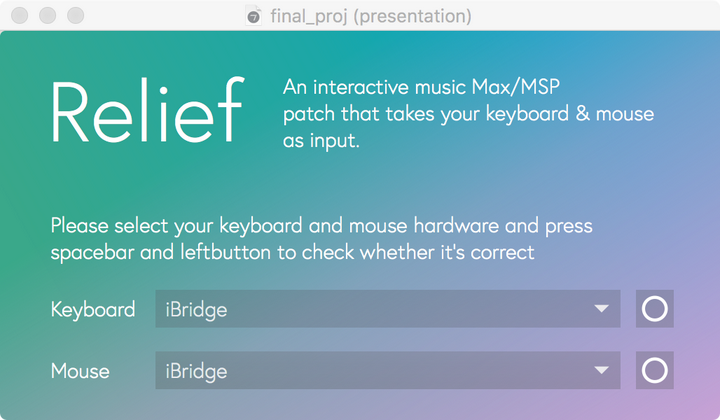Click the 'Please select your keyboard' instruction line
Viewport: 720px width, 420px height.
(321, 226)
